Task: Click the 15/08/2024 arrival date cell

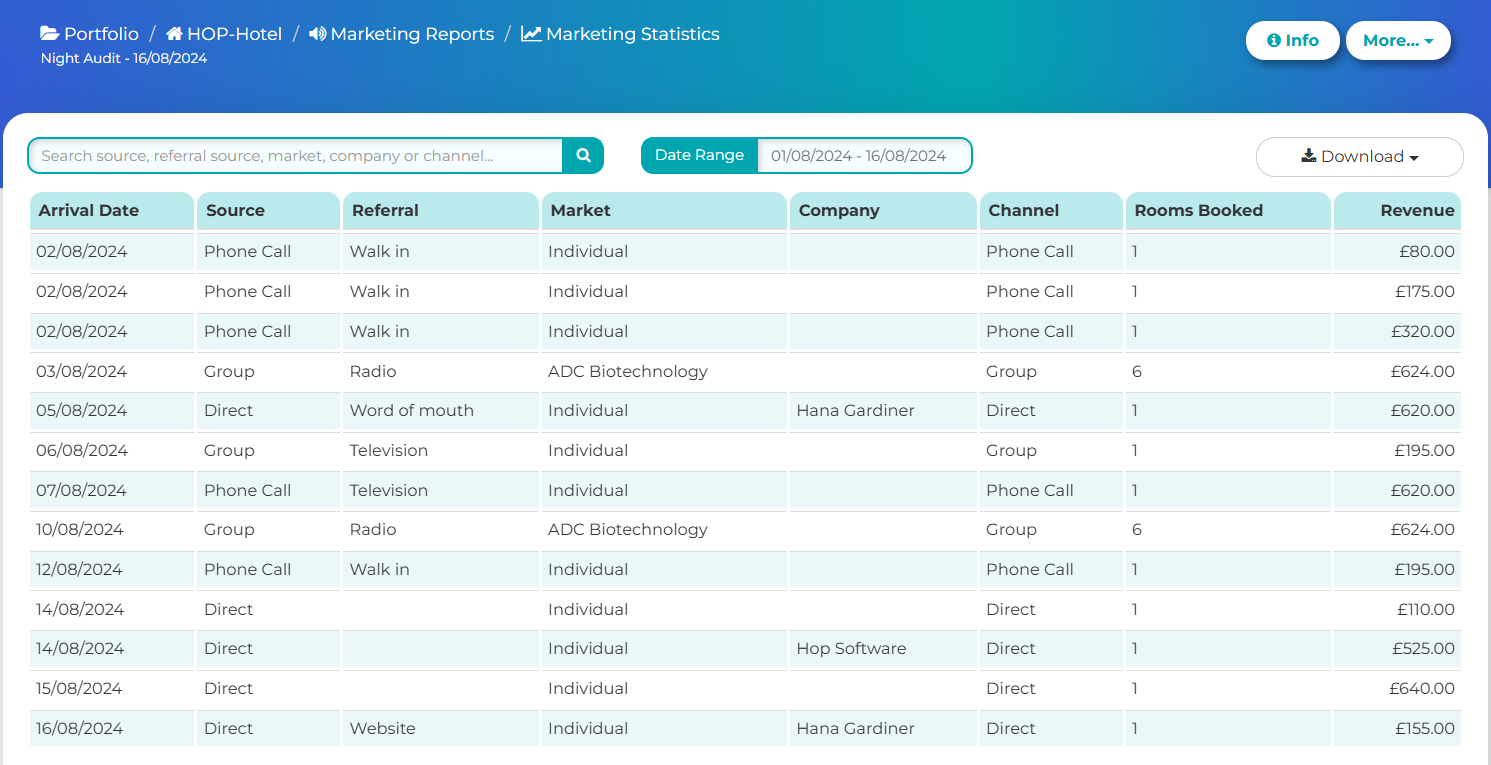Action: (111, 688)
